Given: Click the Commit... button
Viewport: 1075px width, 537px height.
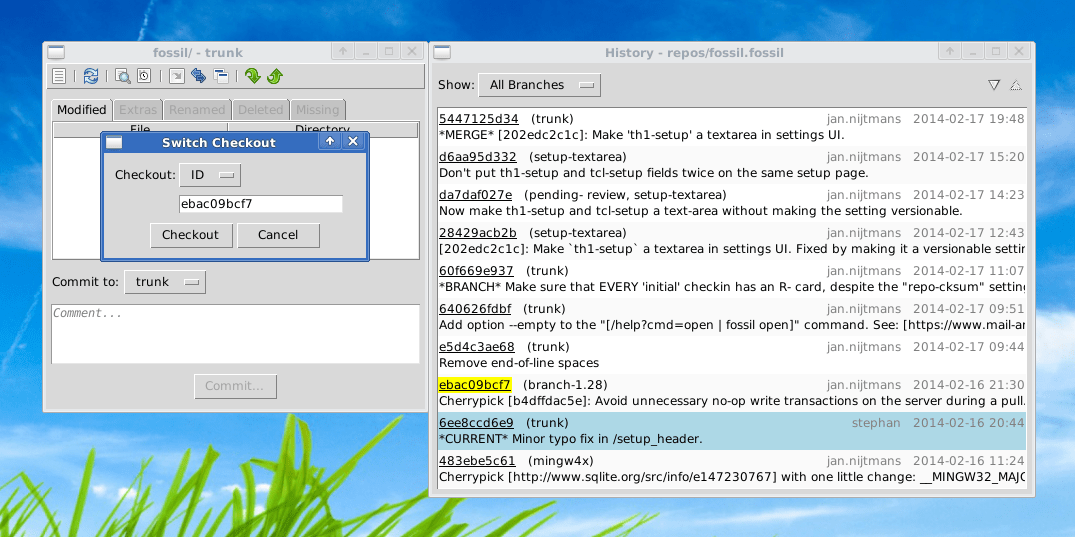Looking at the screenshot, I should pos(236,386).
